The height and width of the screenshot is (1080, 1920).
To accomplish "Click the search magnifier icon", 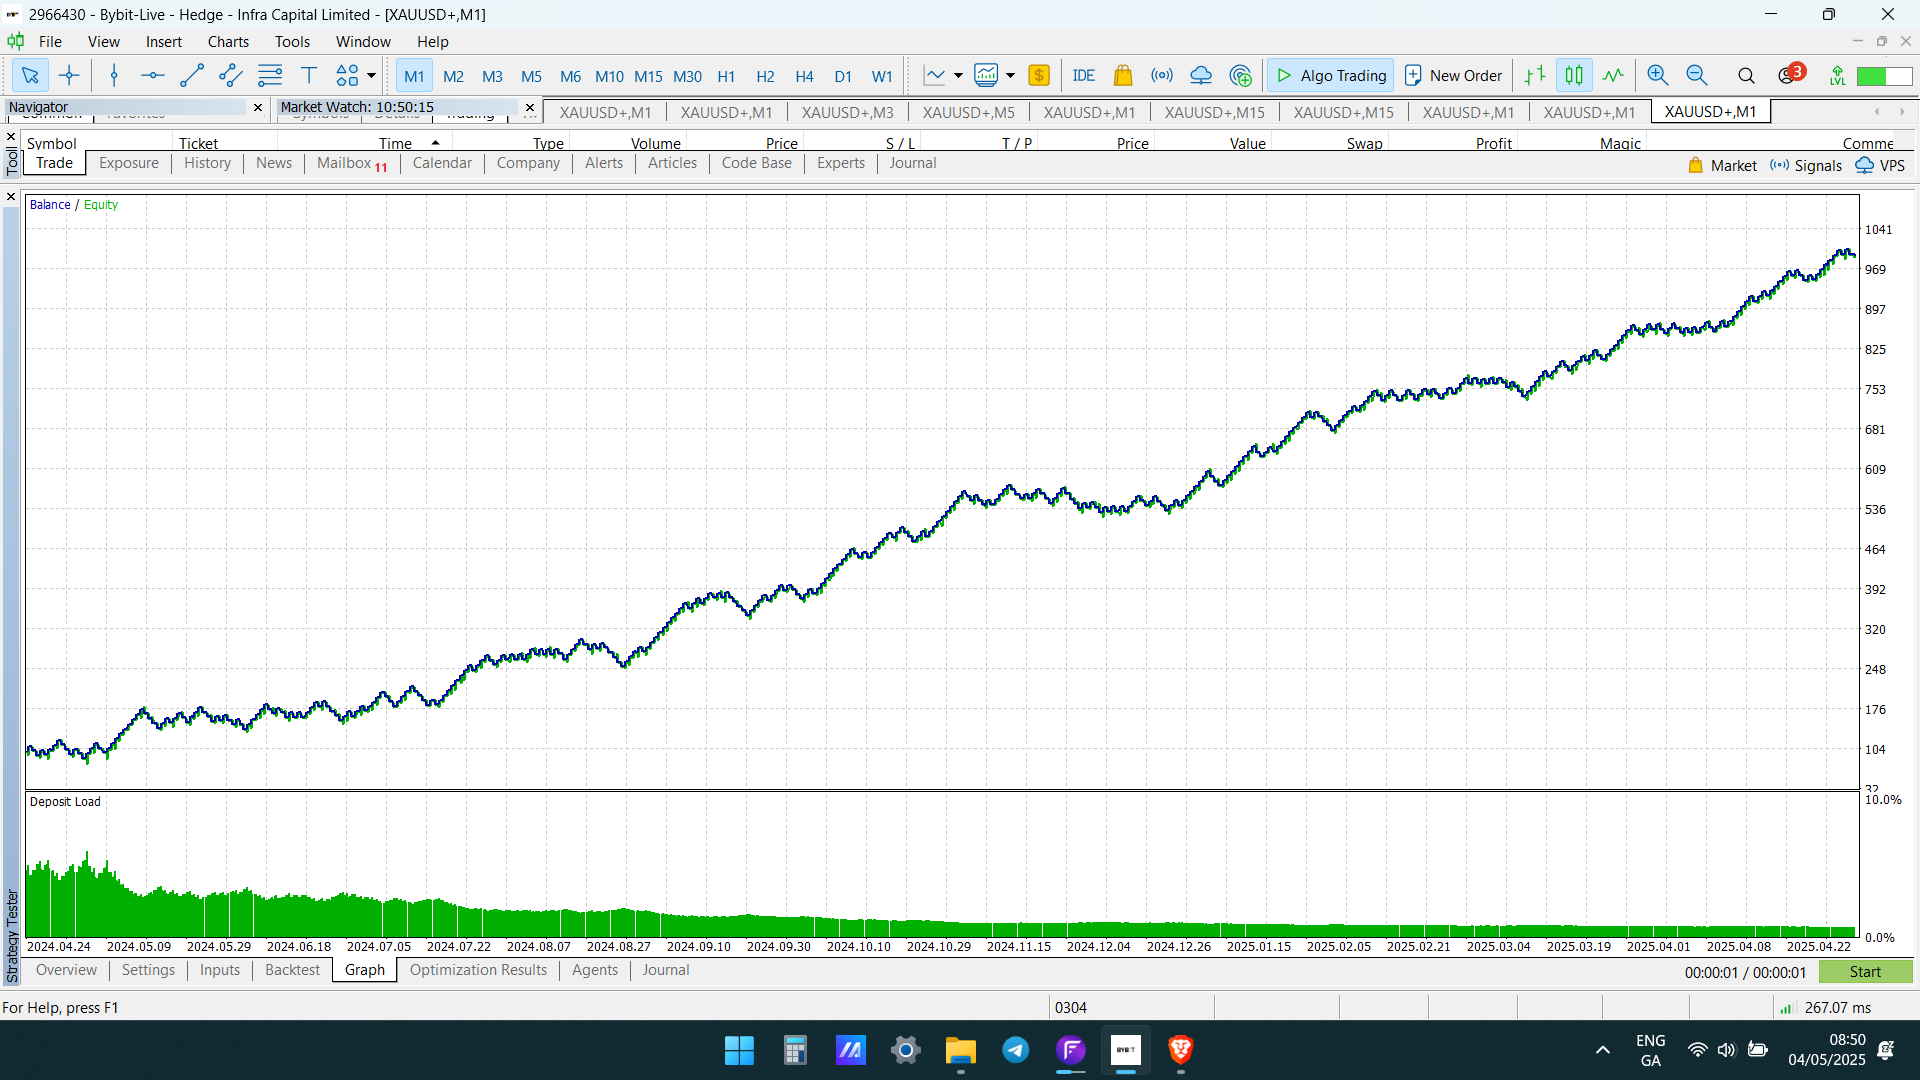I will tap(1746, 75).
